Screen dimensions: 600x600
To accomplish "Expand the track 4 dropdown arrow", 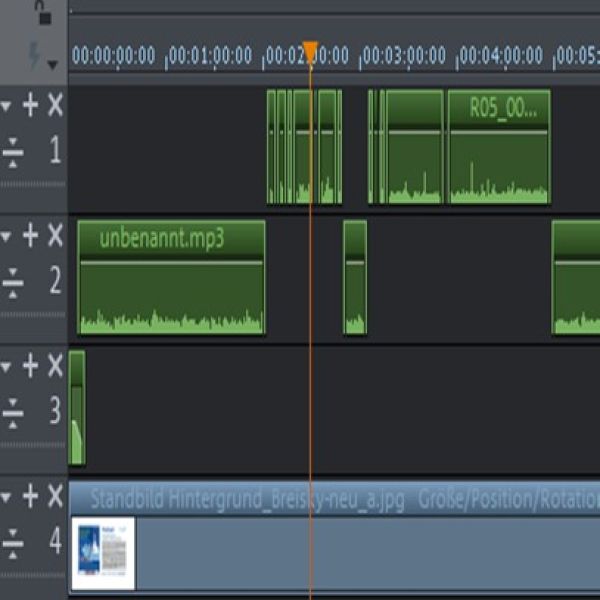I will coord(8,496).
